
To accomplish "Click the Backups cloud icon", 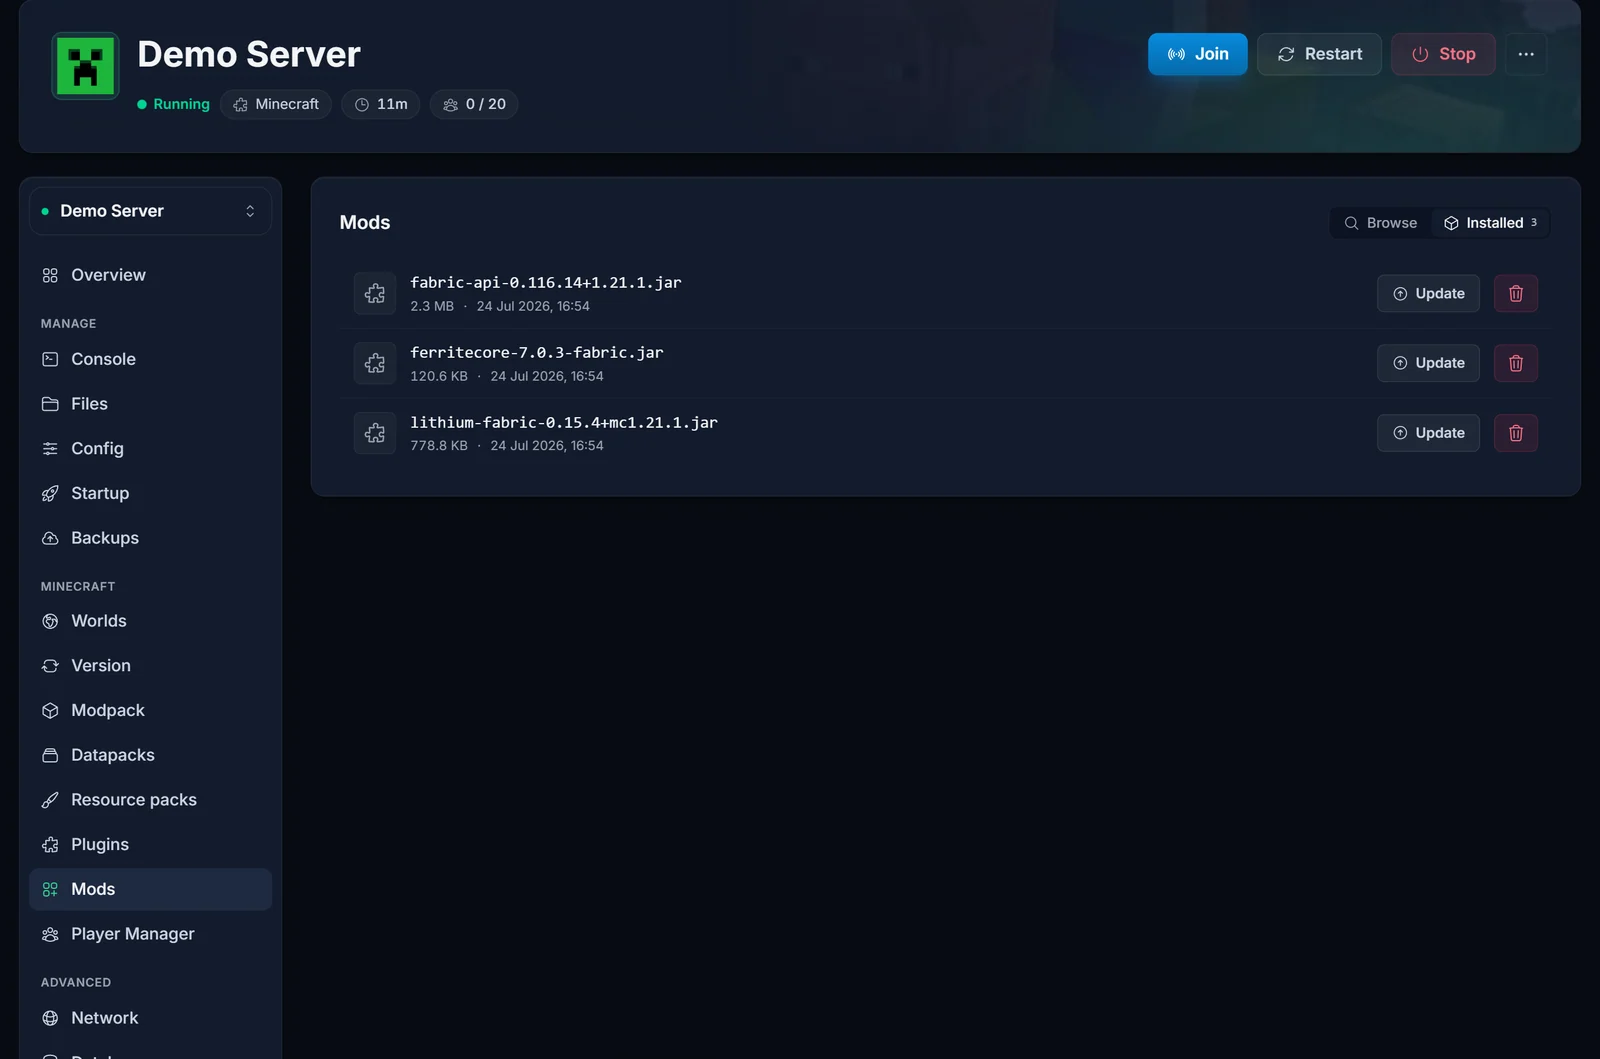I will (x=50, y=538).
